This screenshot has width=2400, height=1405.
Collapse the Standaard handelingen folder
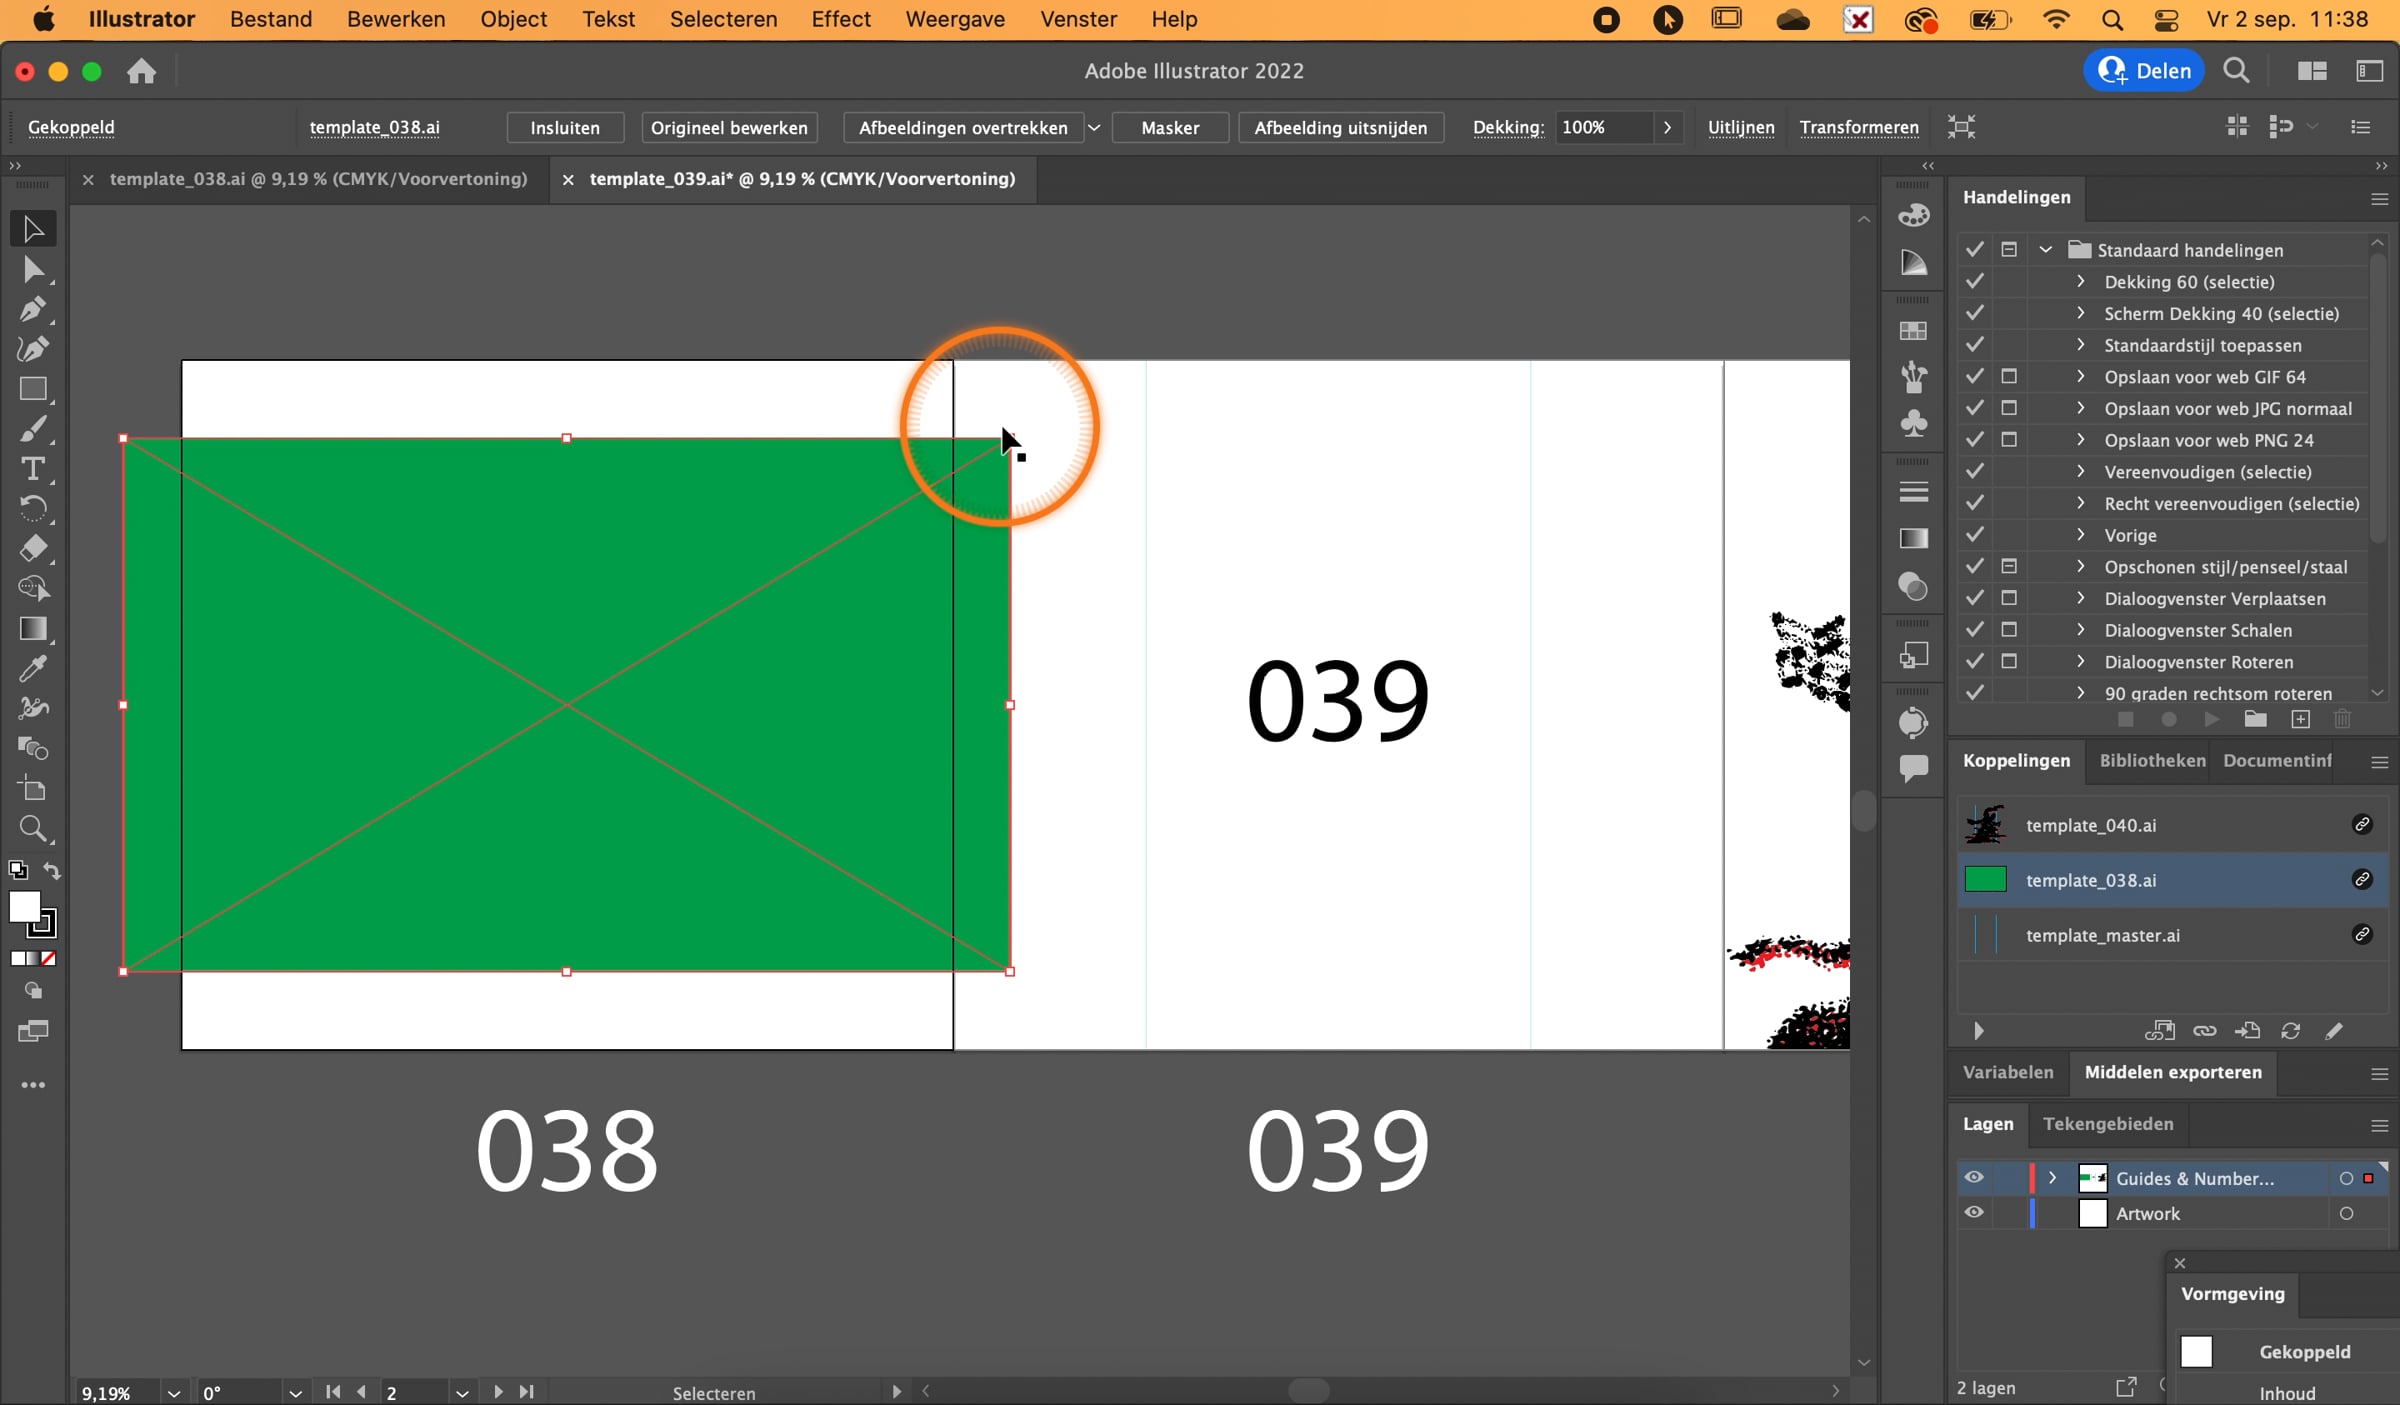tap(2046, 250)
